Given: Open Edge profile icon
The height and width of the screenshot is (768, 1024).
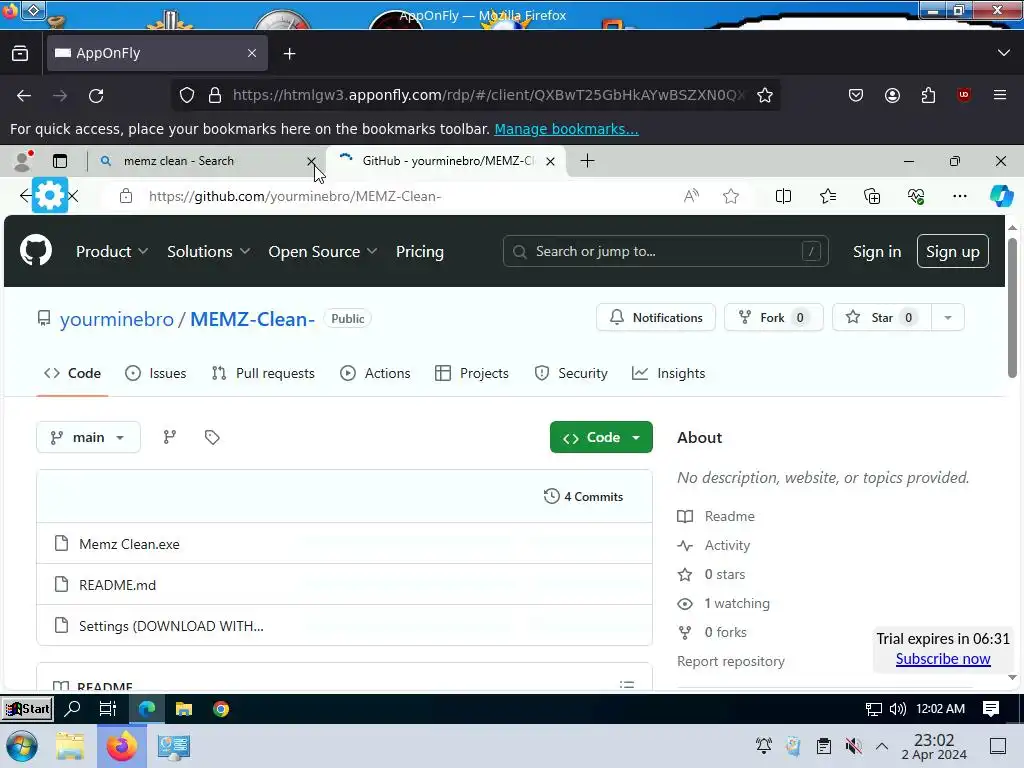Looking at the screenshot, I should point(24,161).
